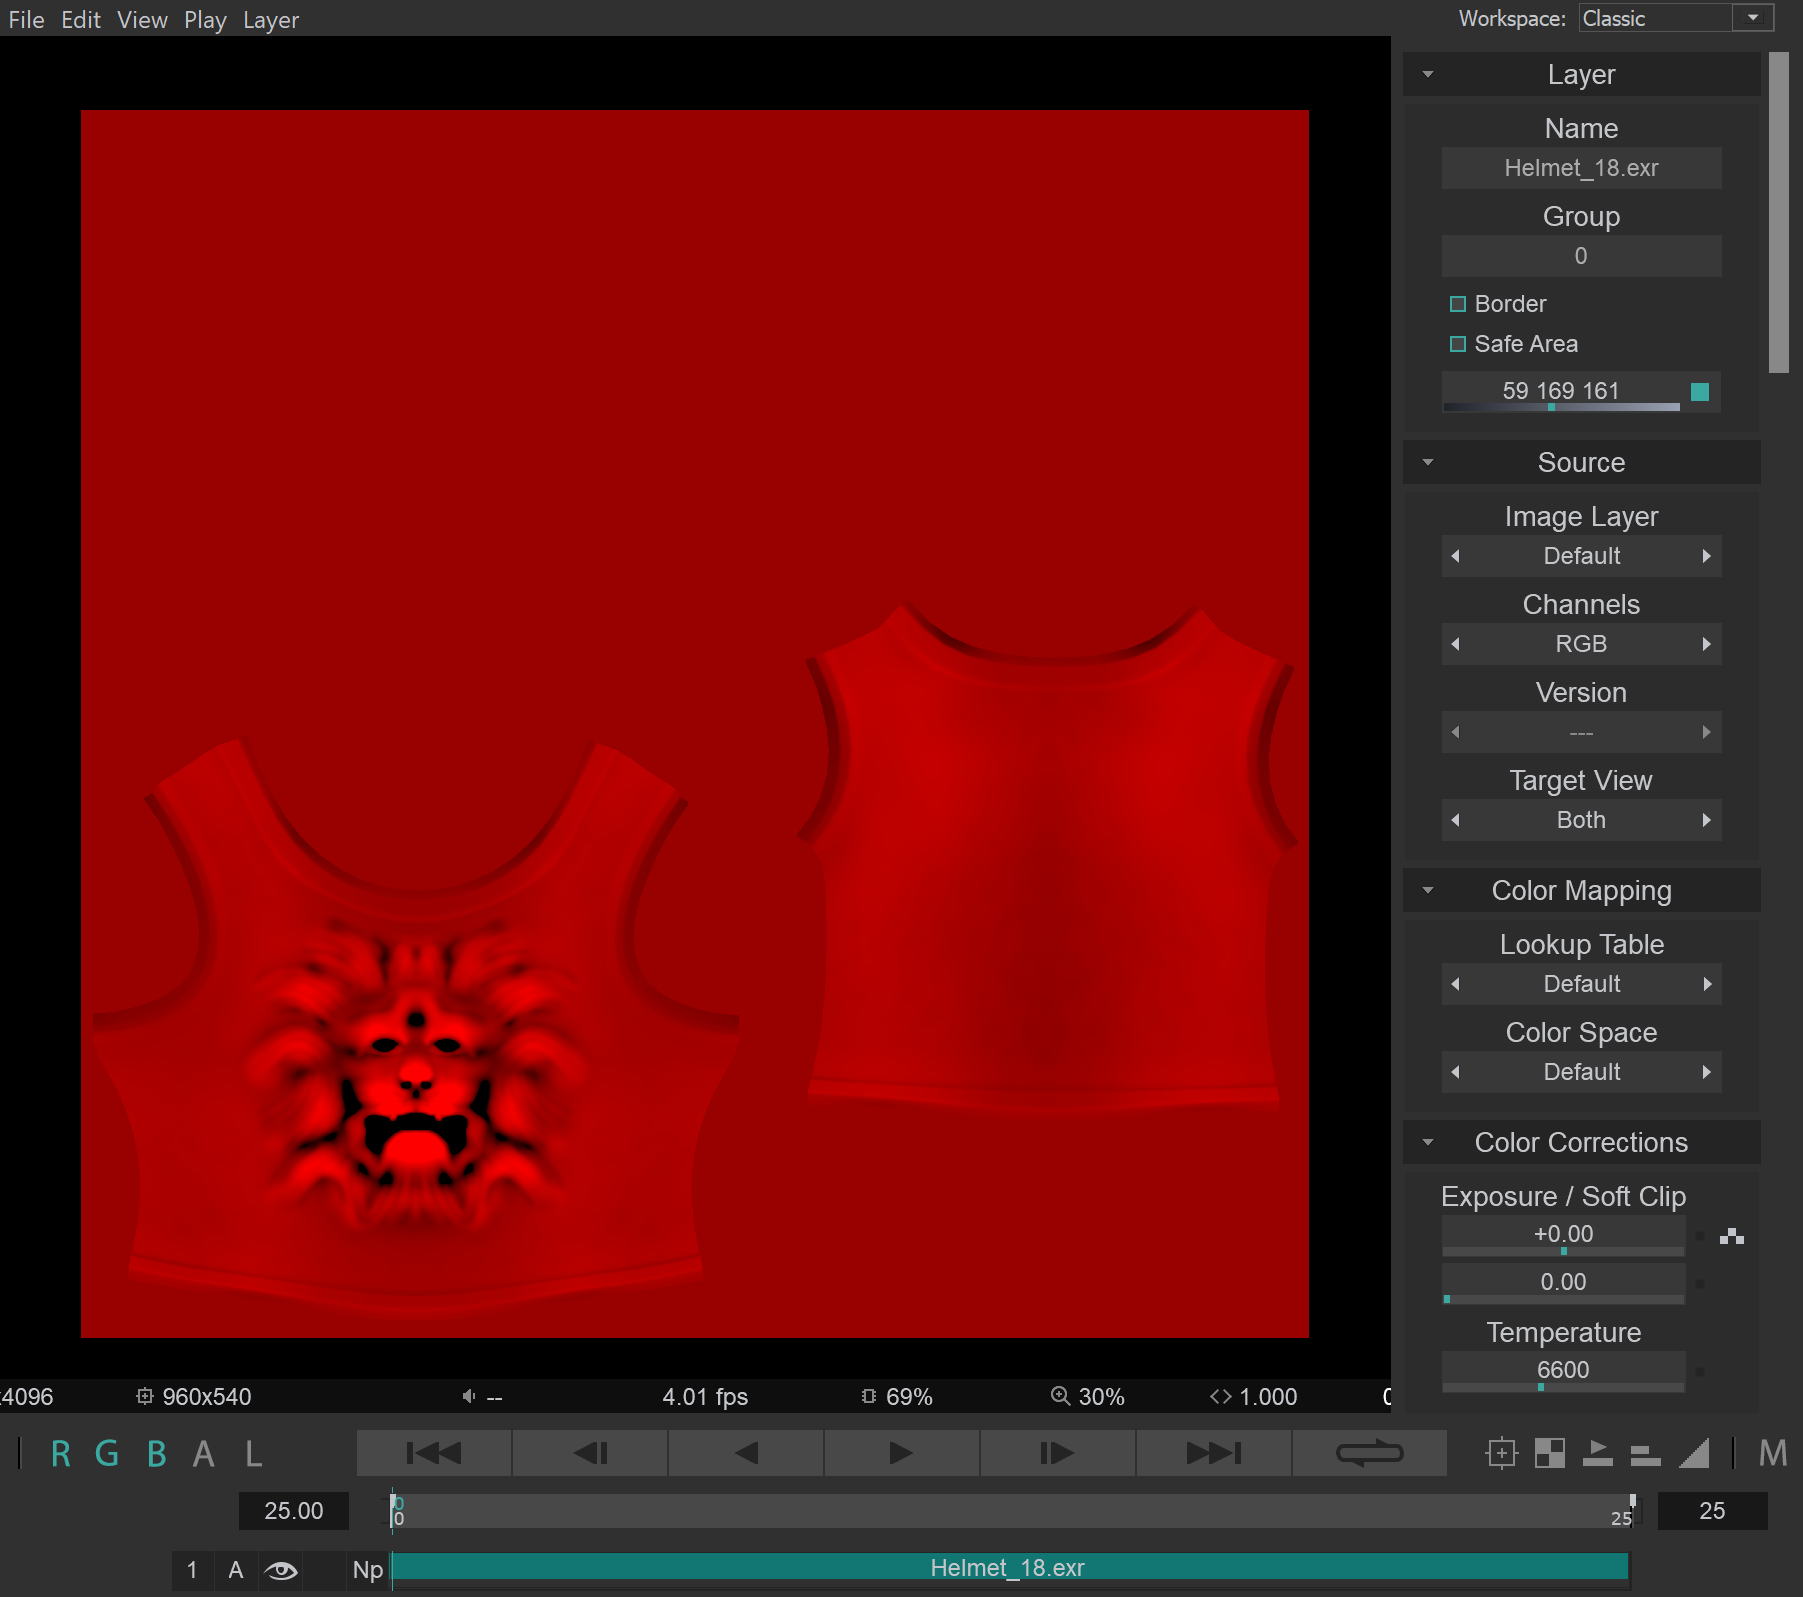Enable the Safe Area checkbox

[1457, 344]
